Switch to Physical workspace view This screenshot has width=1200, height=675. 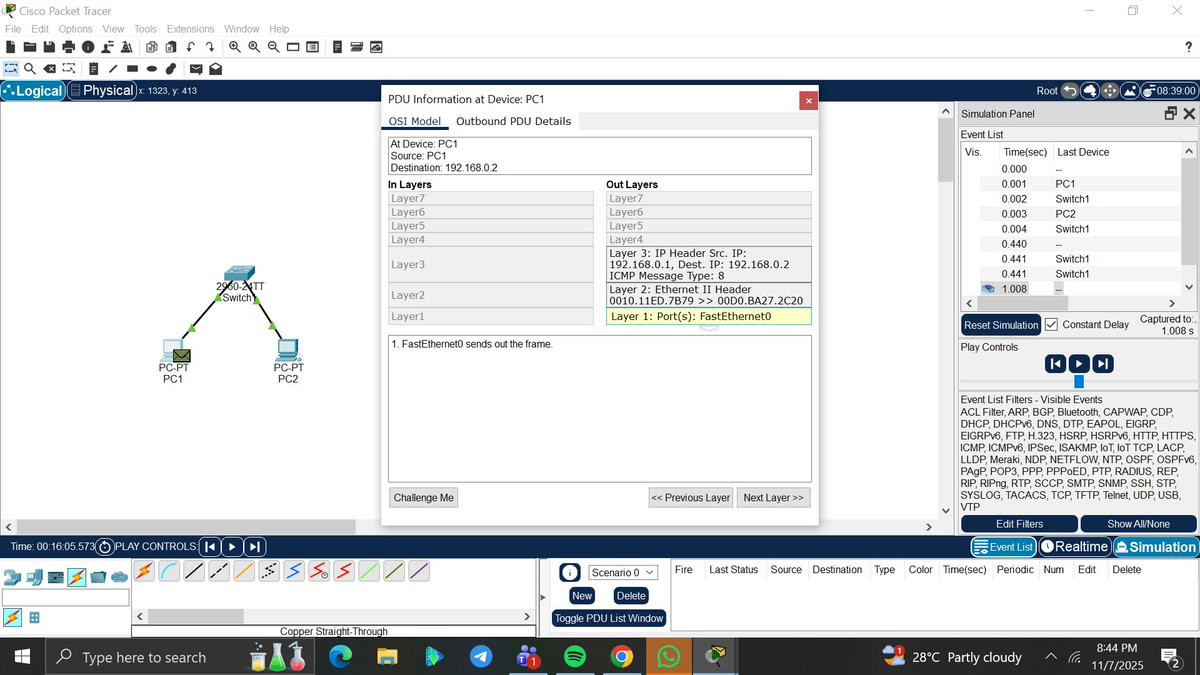tap(101, 90)
